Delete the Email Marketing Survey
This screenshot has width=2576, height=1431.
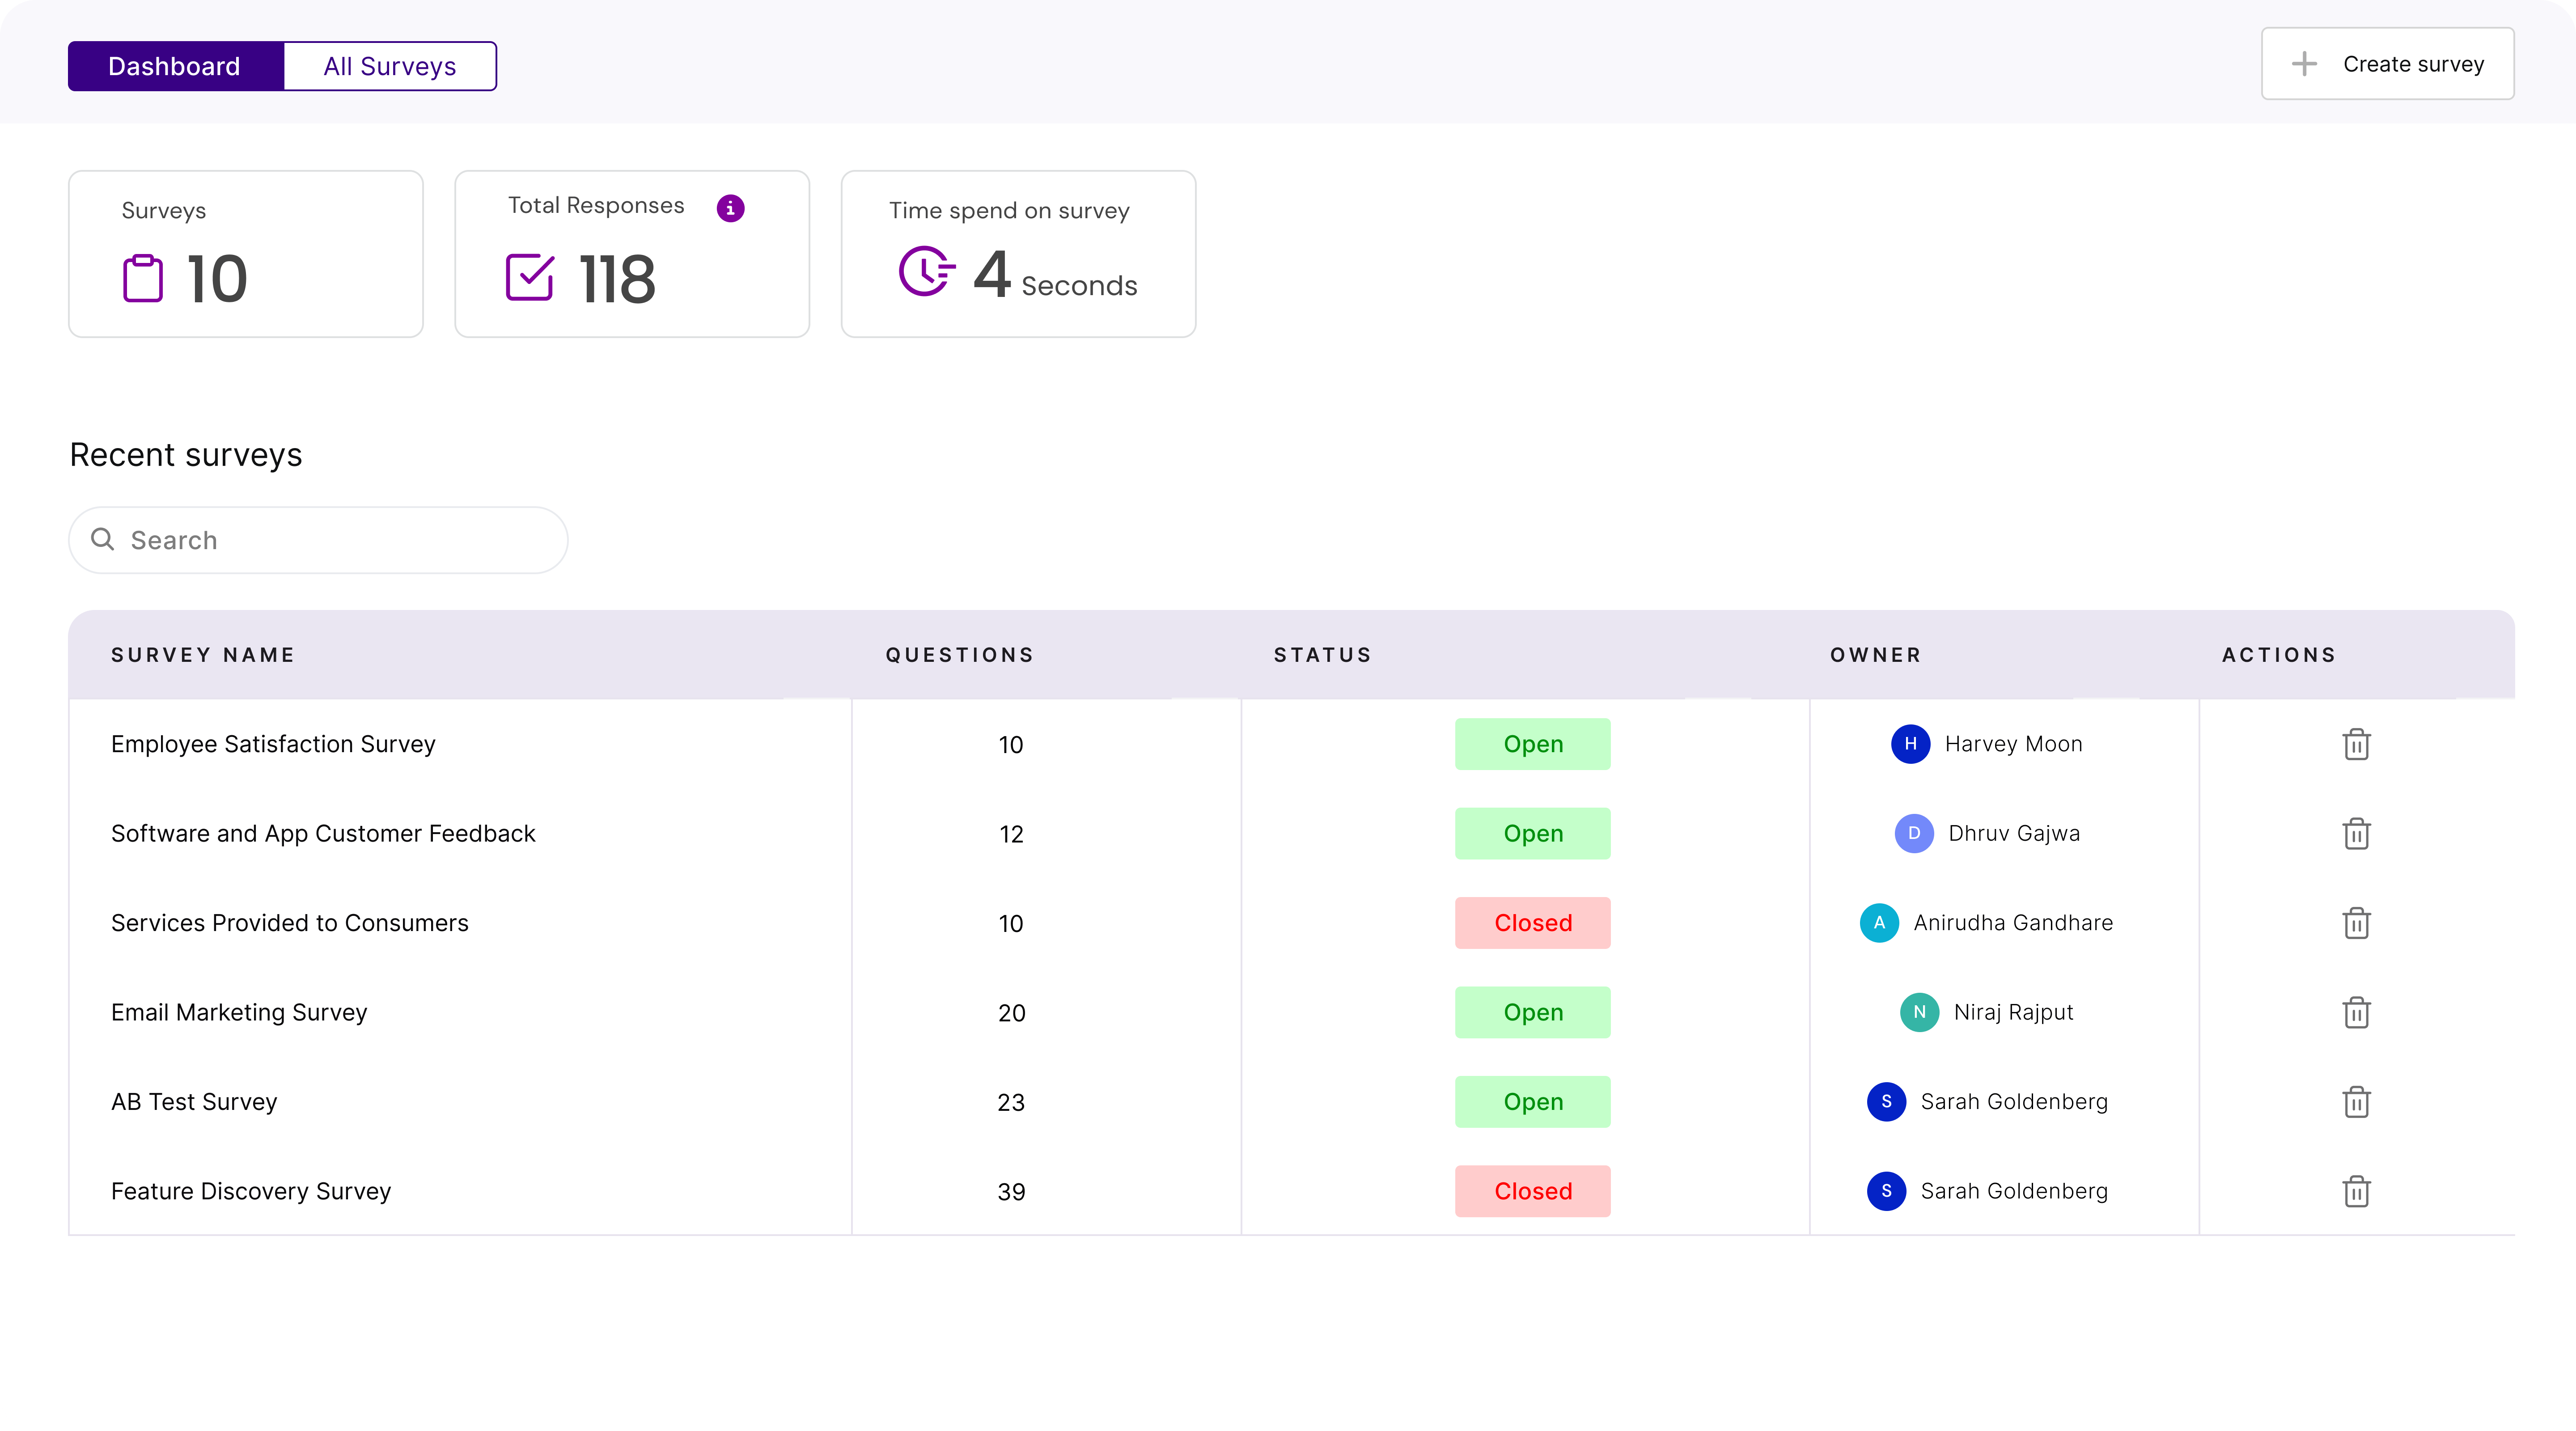(x=2356, y=1012)
